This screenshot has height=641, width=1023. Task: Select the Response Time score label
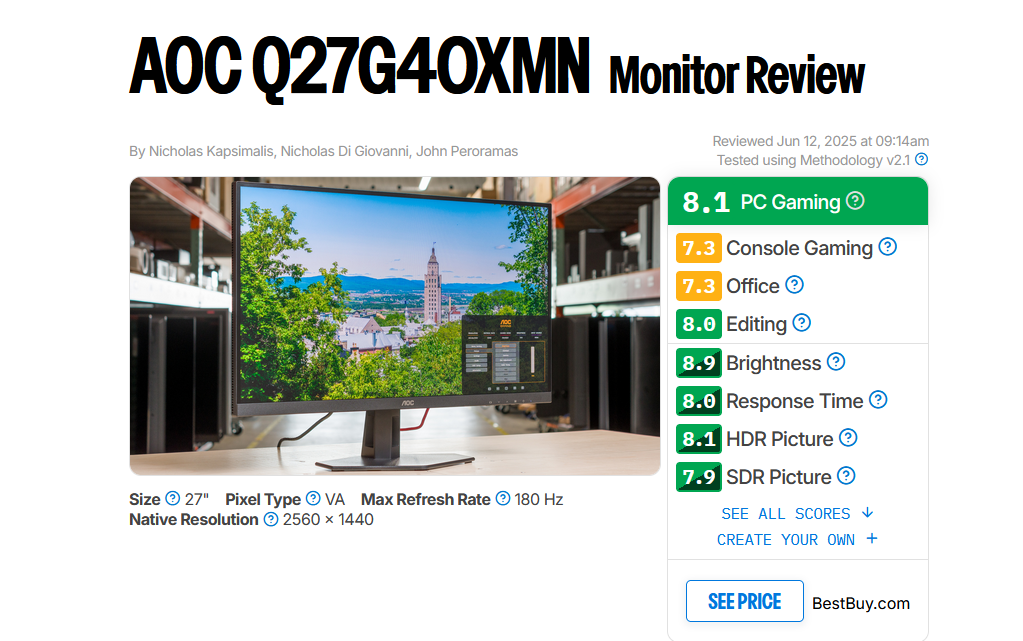795,401
